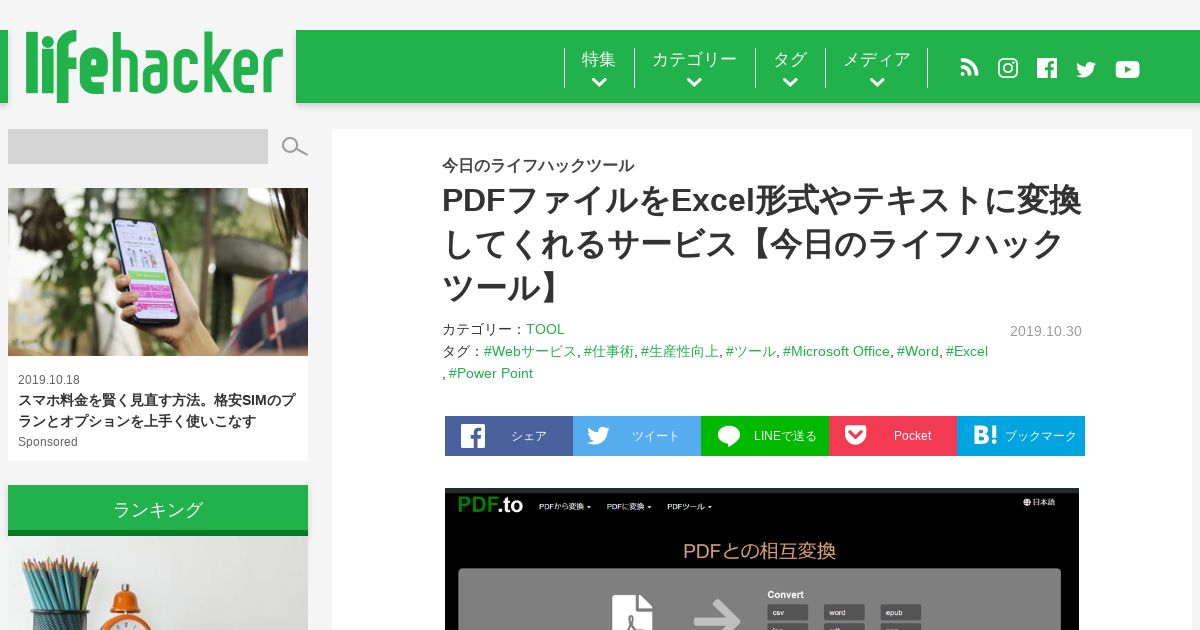
Task: Click the ブックマーク share button
Action: coord(1021,436)
